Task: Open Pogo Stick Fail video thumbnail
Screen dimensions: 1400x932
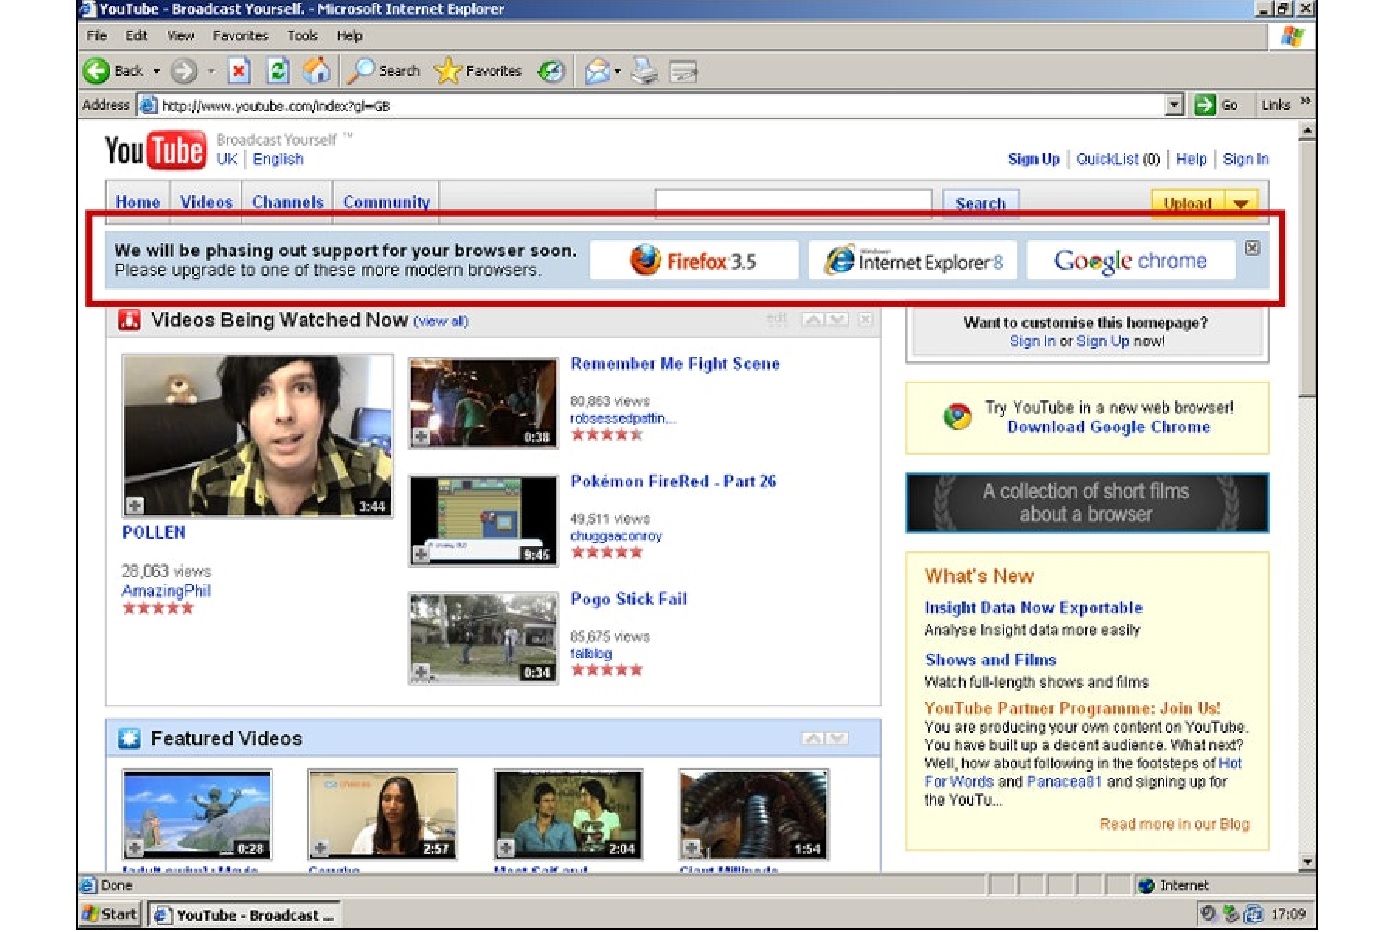Action: (x=483, y=638)
